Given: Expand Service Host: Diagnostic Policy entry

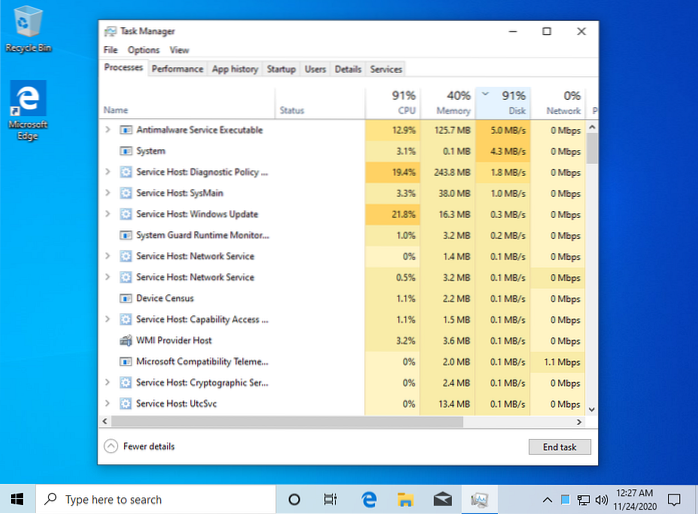Looking at the screenshot, I should [108, 172].
